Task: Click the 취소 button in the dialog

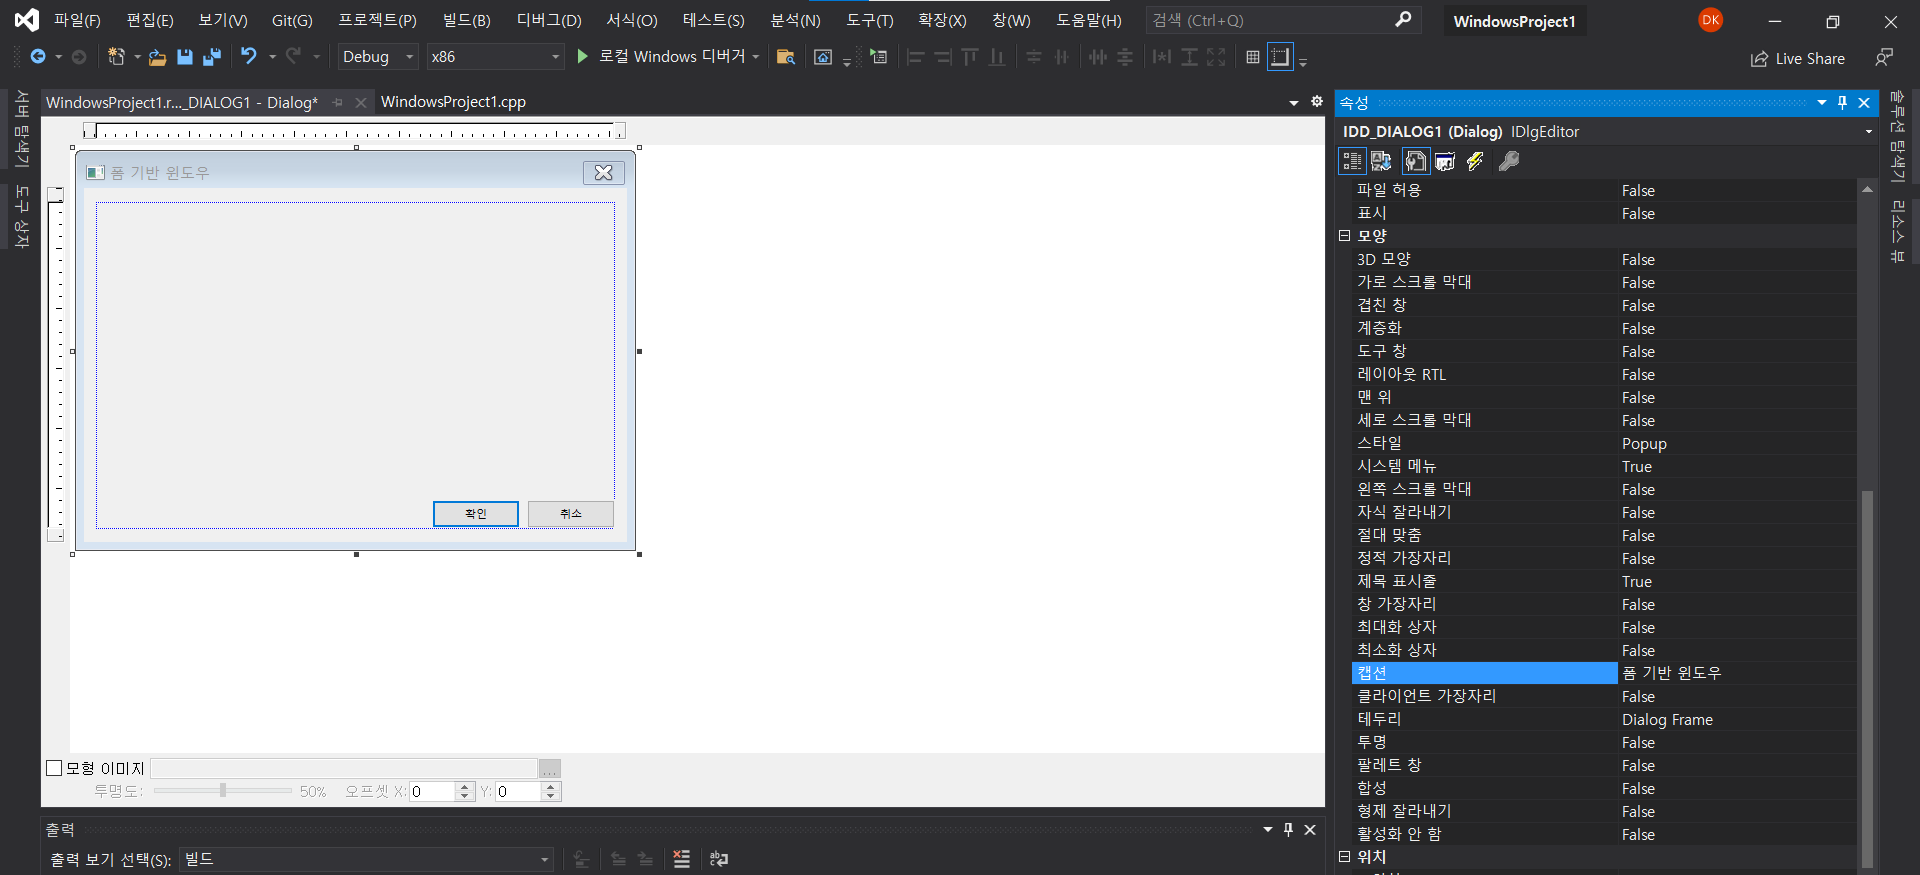Action: tap(571, 514)
